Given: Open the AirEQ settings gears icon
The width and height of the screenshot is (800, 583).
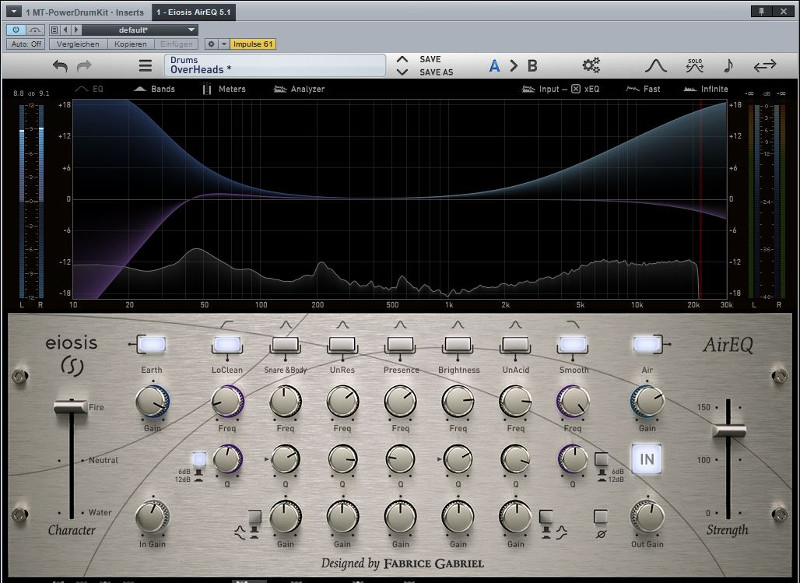Looking at the screenshot, I should 591,65.
